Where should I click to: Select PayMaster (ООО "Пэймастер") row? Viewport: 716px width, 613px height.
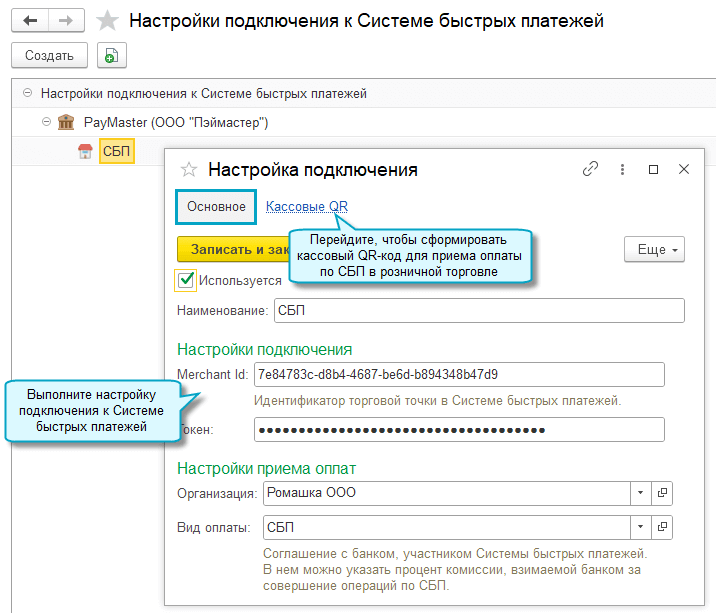(363, 122)
